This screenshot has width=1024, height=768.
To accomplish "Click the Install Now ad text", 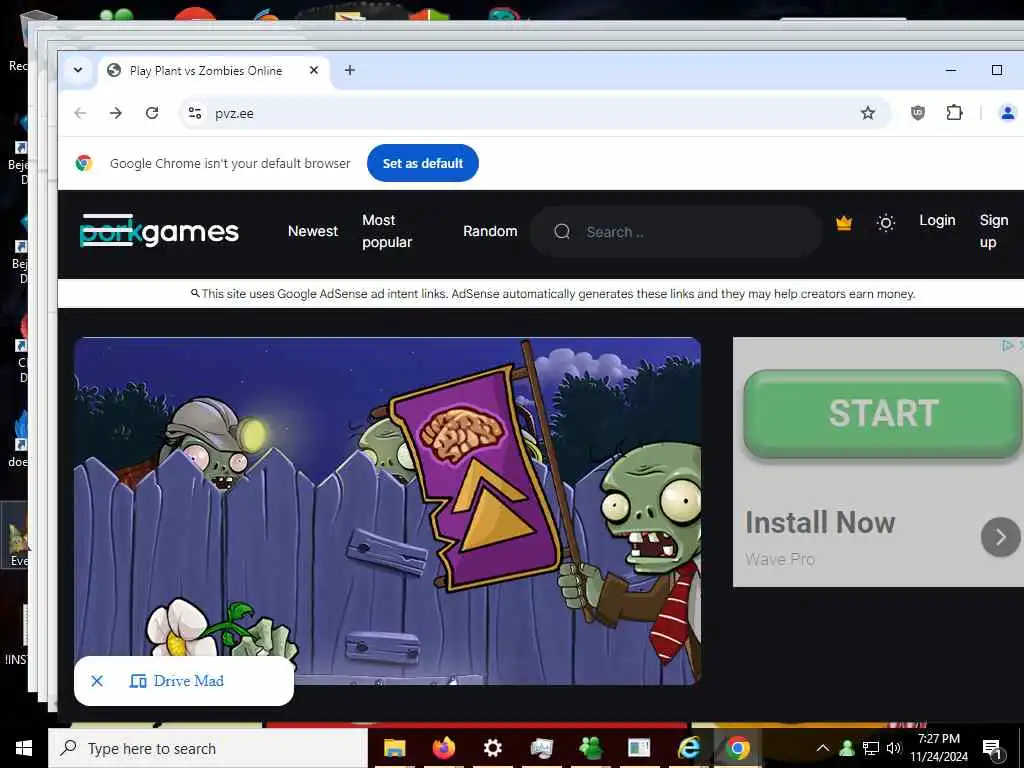I will (820, 522).
